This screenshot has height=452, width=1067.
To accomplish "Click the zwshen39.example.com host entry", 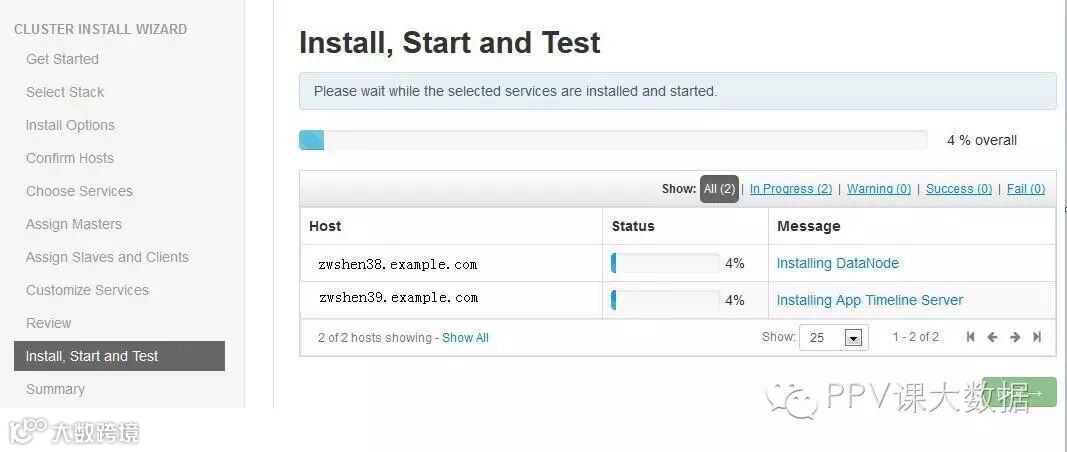I will [398, 298].
